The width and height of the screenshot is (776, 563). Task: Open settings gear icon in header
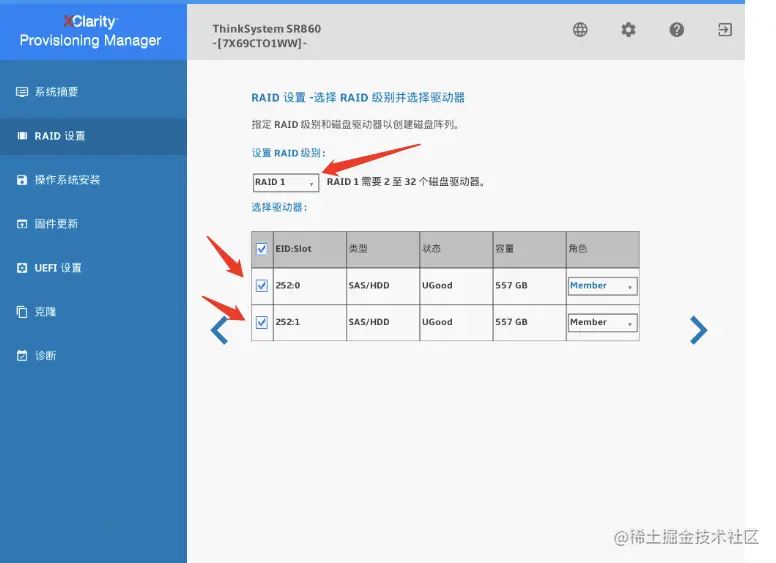[x=628, y=30]
